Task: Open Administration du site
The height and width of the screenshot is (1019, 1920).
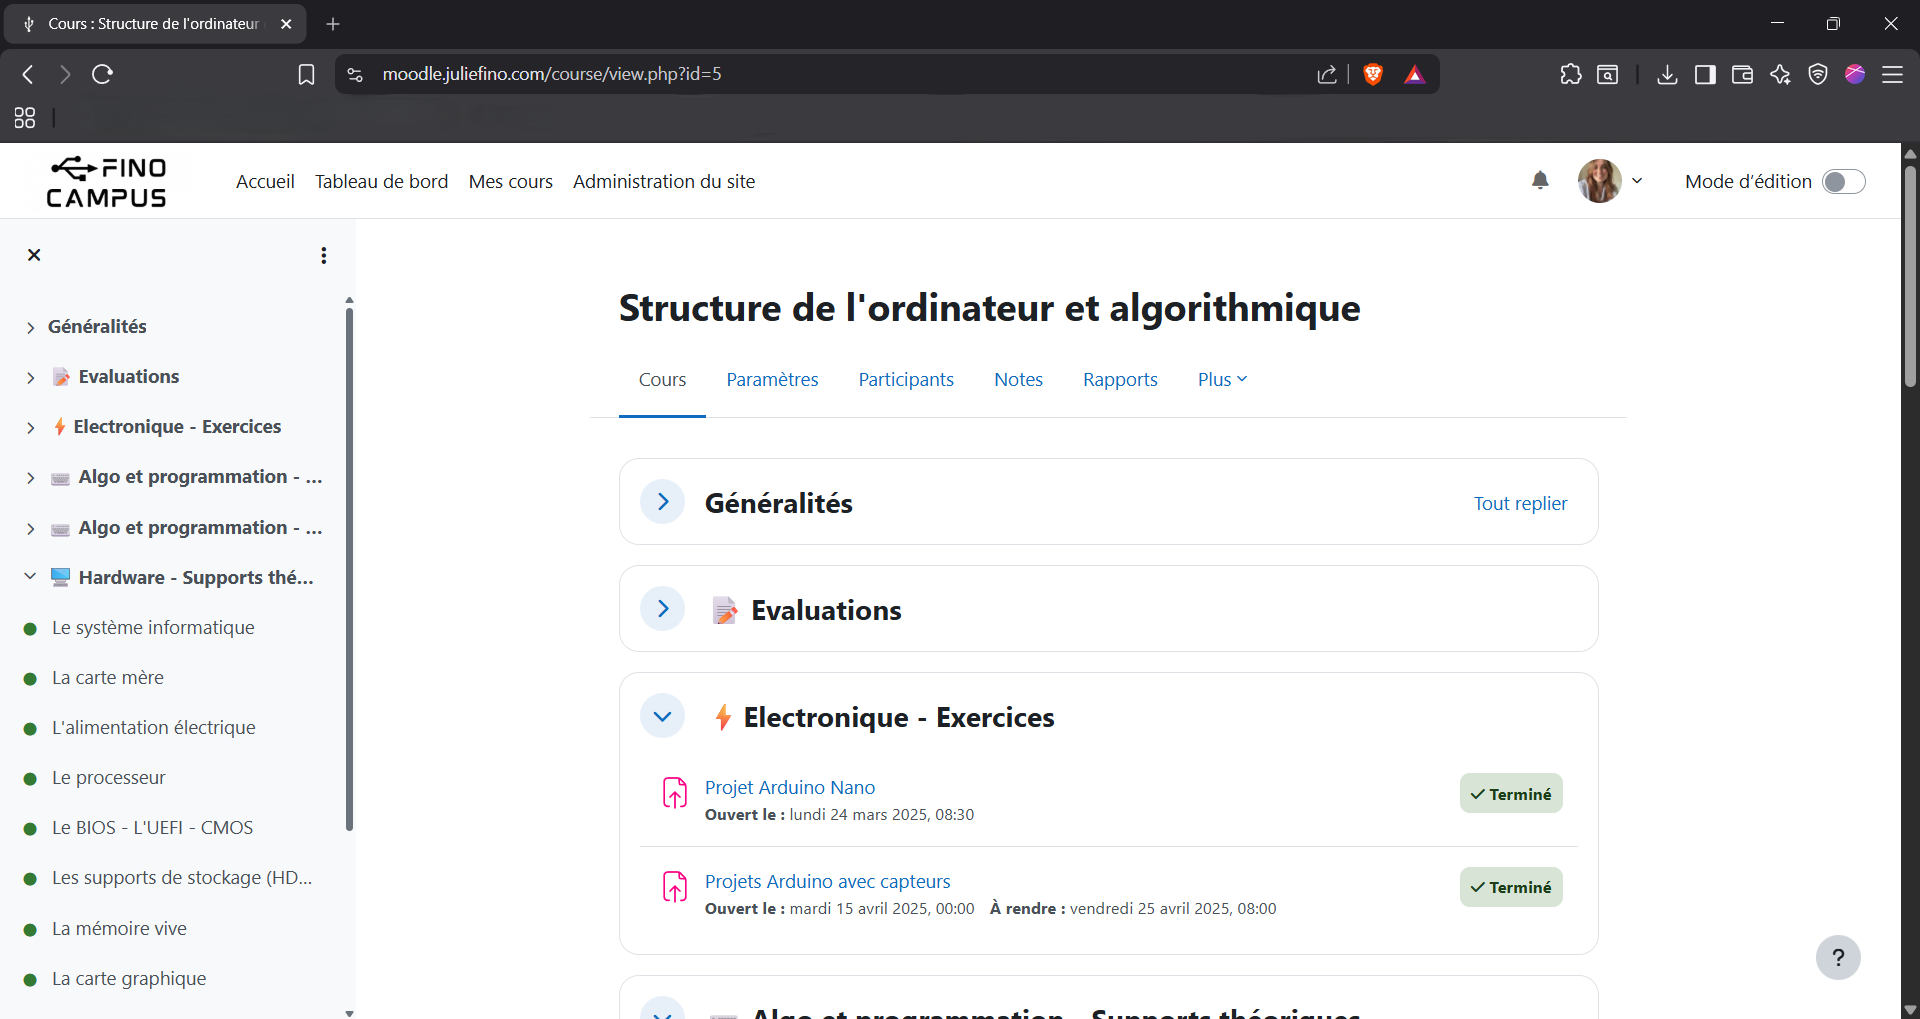Action: (663, 181)
